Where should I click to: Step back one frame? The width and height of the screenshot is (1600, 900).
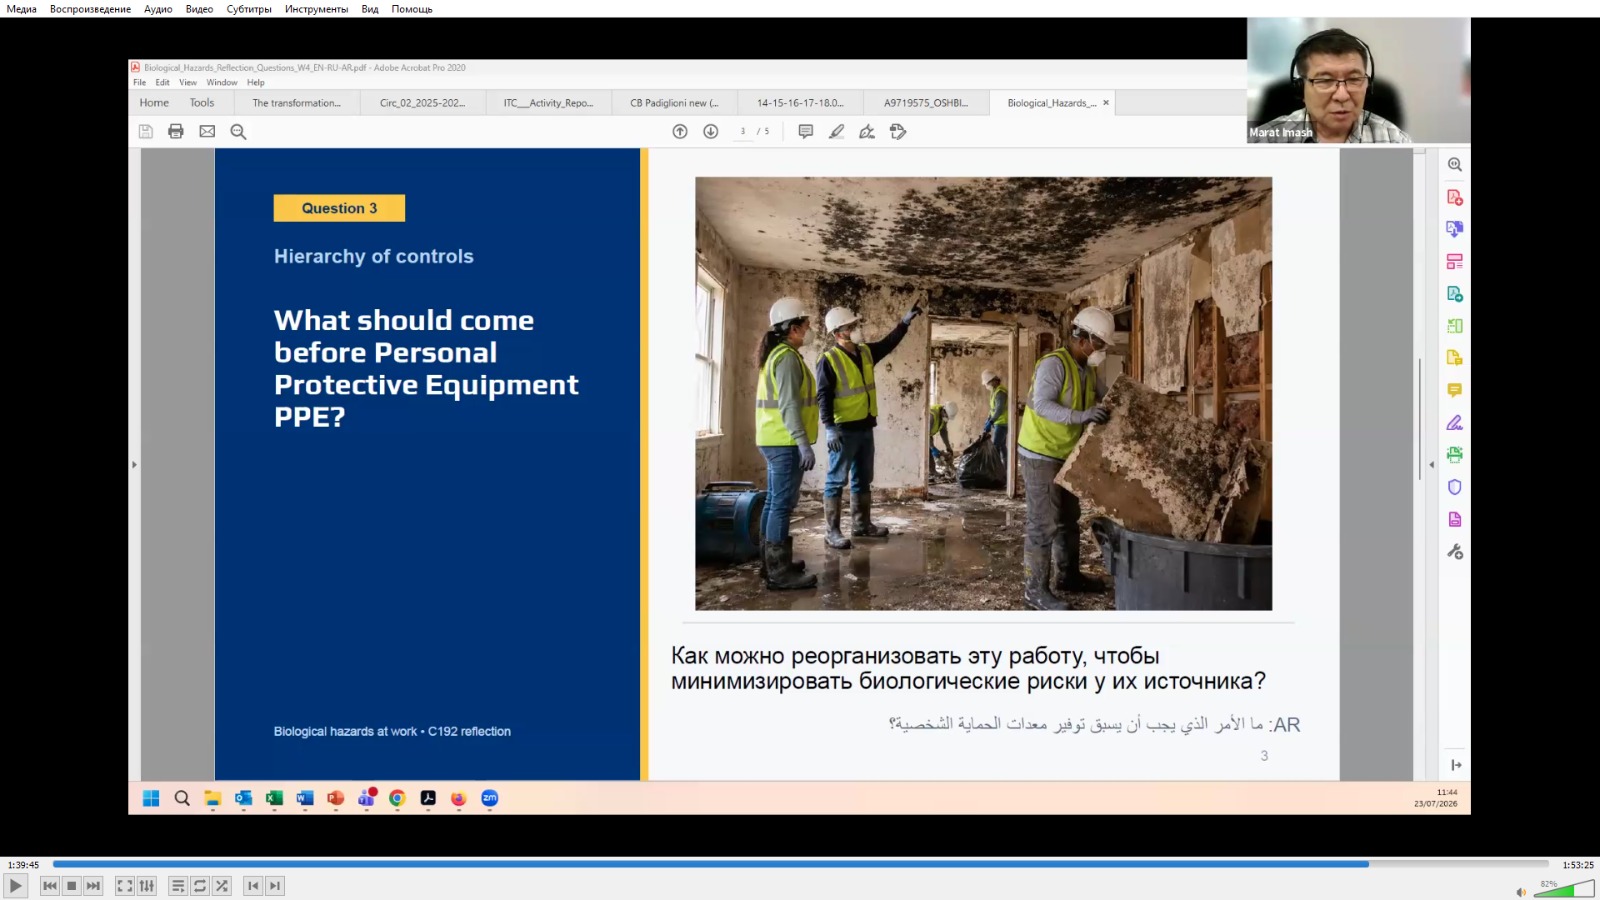click(253, 886)
